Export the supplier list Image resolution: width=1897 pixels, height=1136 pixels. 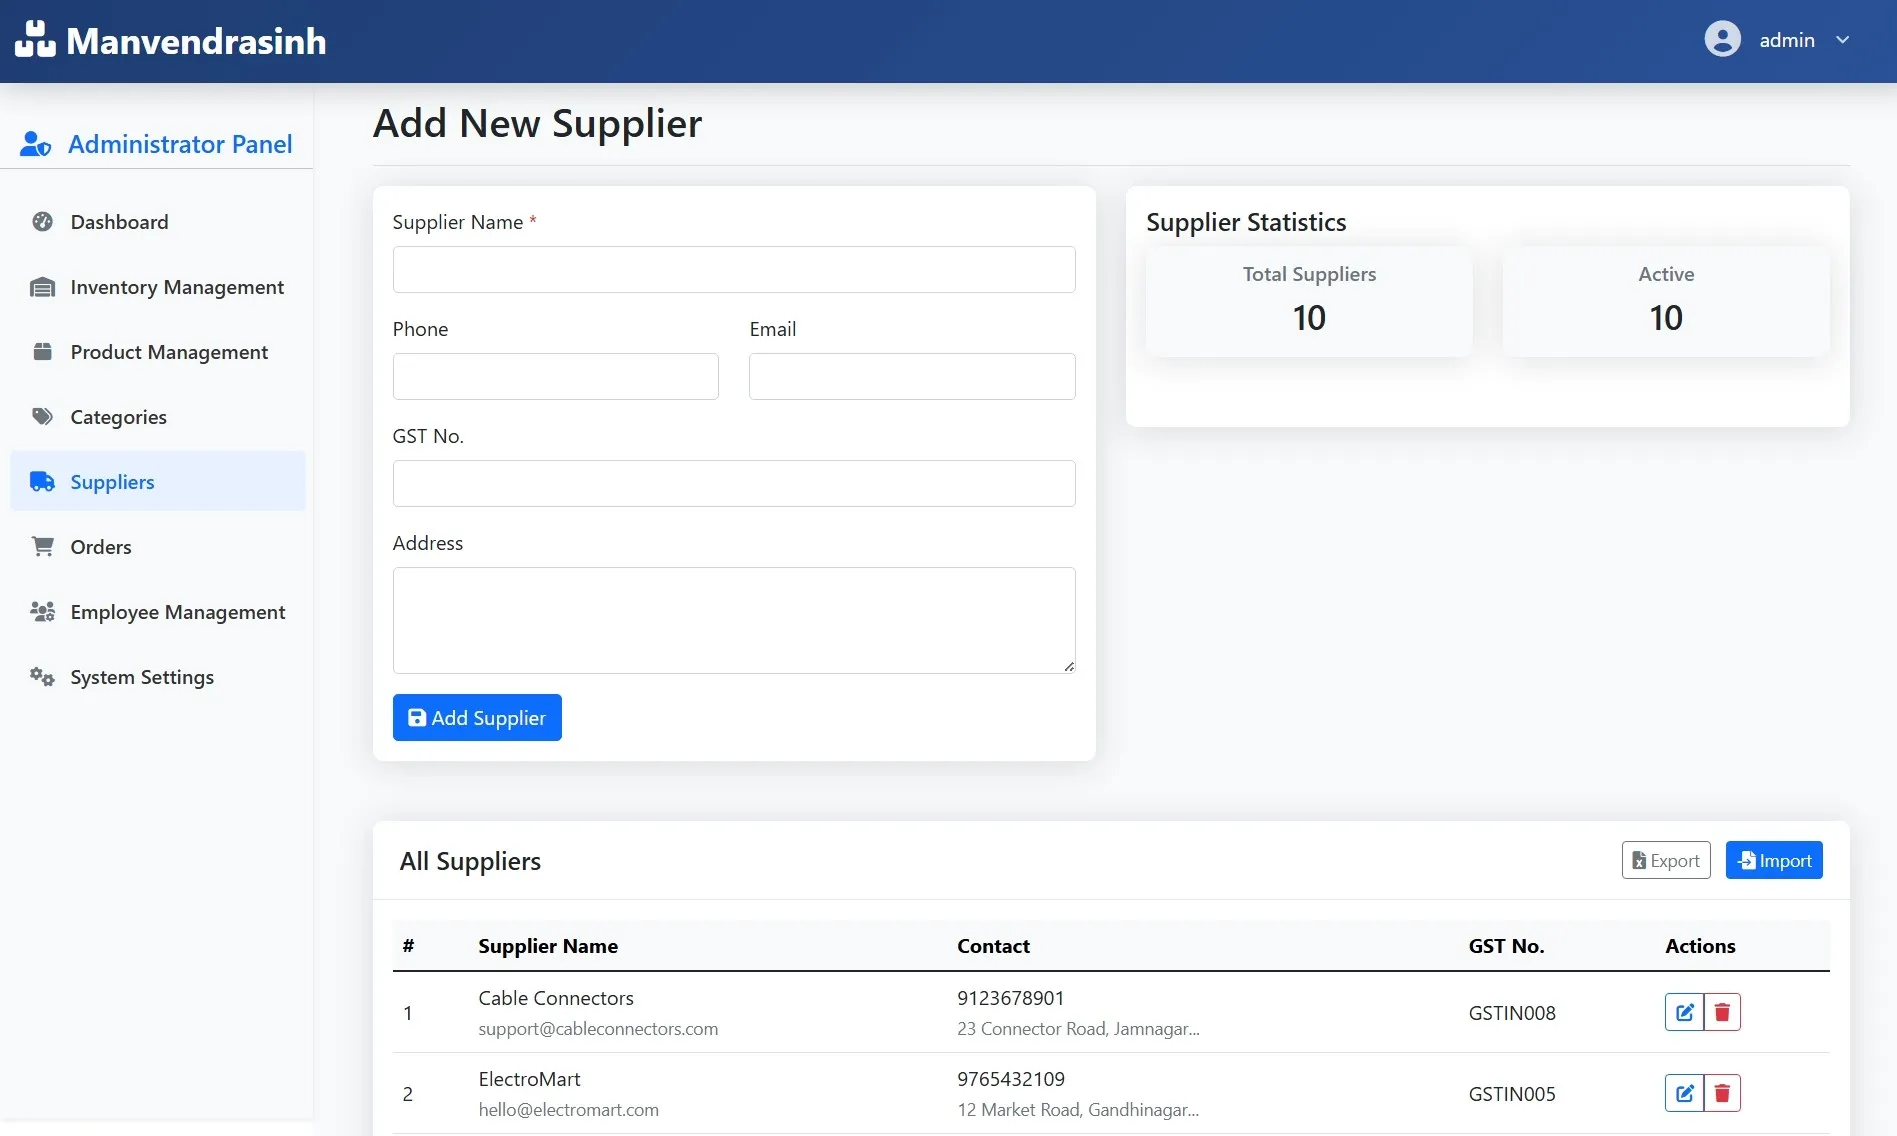tap(1665, 860)
